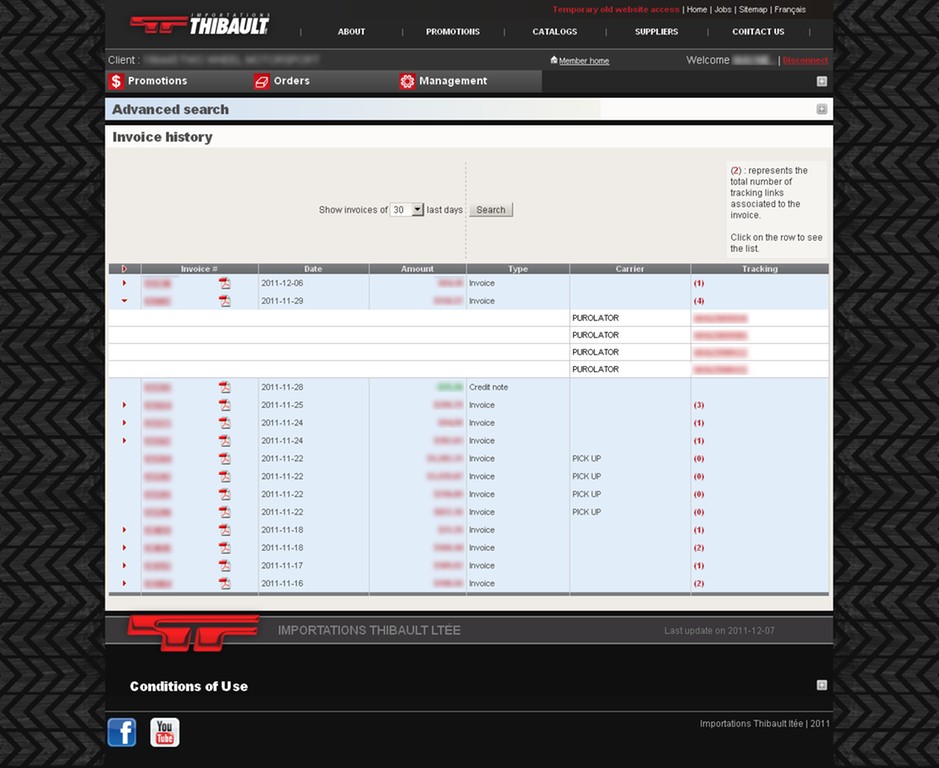Open the Facebook page icon
939x768 pixels.
point(122,732)
